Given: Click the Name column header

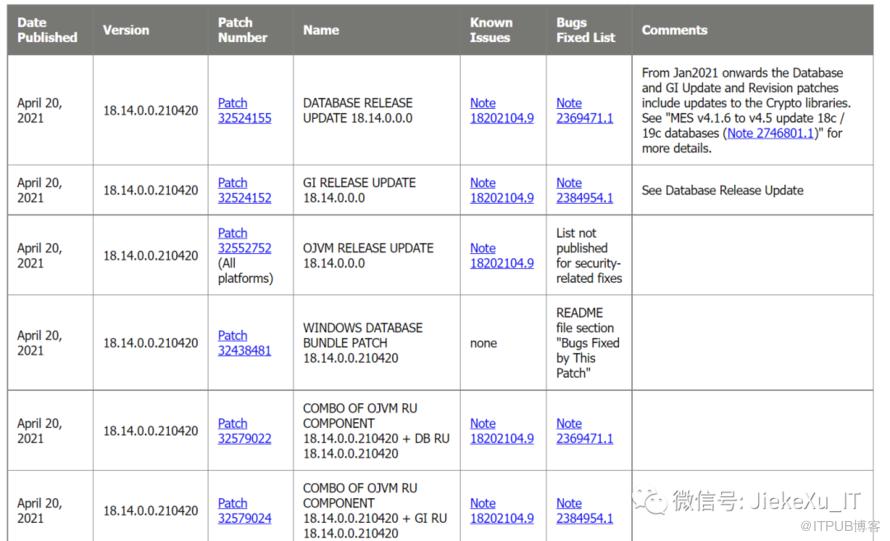Looking at the screenshot, I should [x=377, y=30].
